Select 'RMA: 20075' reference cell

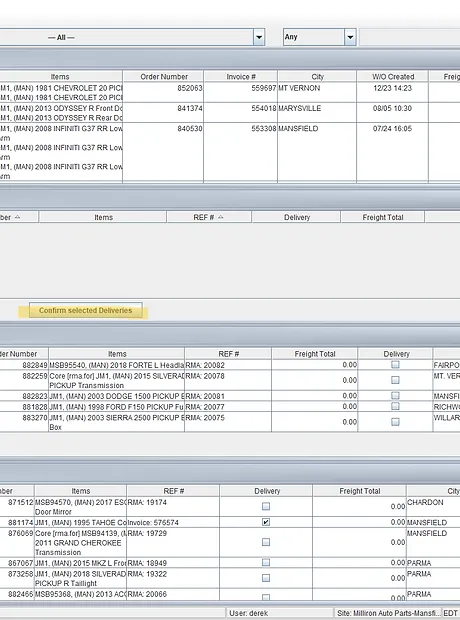228,422
